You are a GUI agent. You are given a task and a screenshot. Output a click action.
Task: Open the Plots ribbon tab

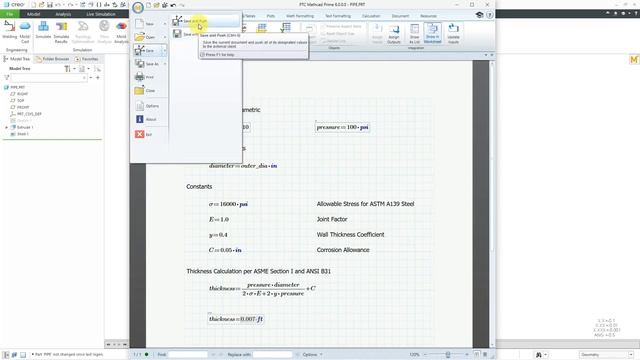[271, 16]
